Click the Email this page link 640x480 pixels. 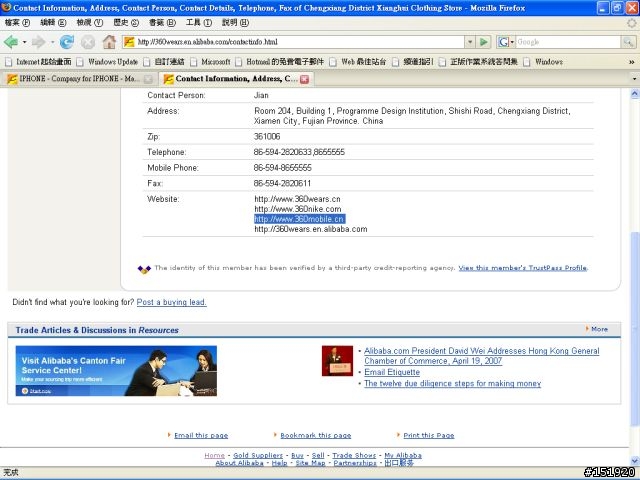tap(201, 436)
